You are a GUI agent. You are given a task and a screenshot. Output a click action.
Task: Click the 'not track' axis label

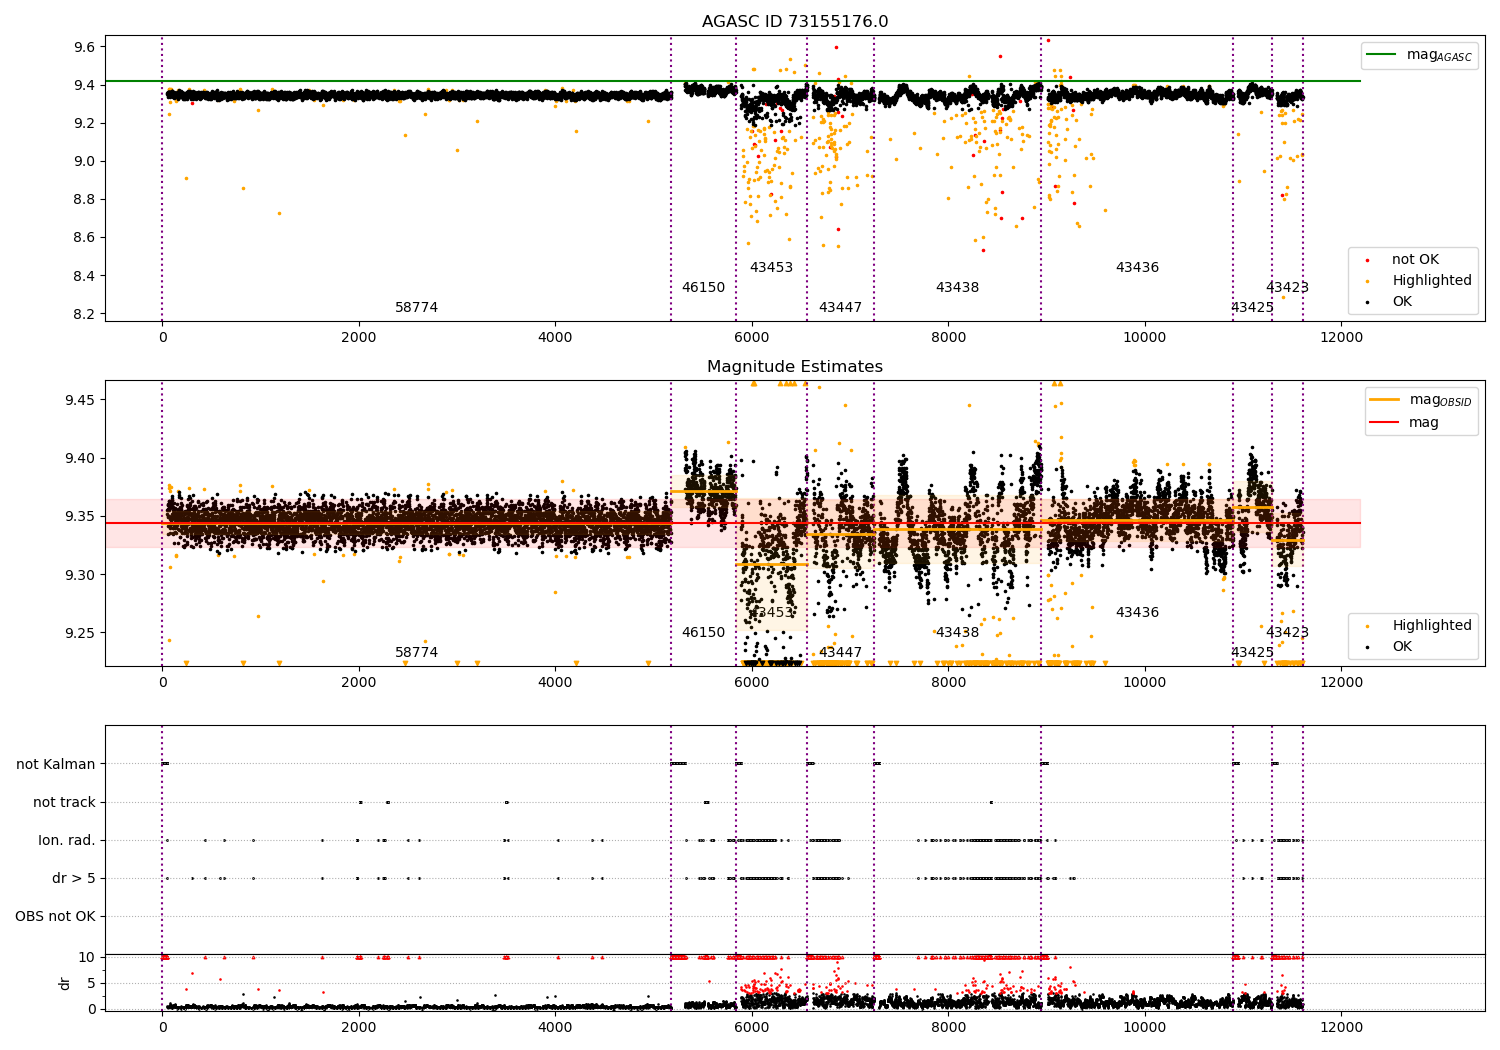(x=64, y=802)
